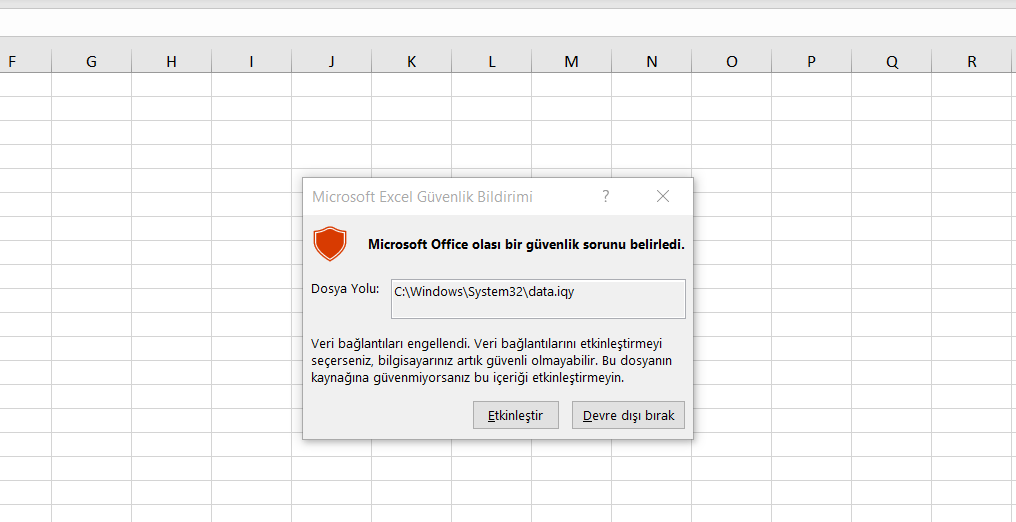
Task: Click the Dosya Yolu path field
Action: (538, 299)
